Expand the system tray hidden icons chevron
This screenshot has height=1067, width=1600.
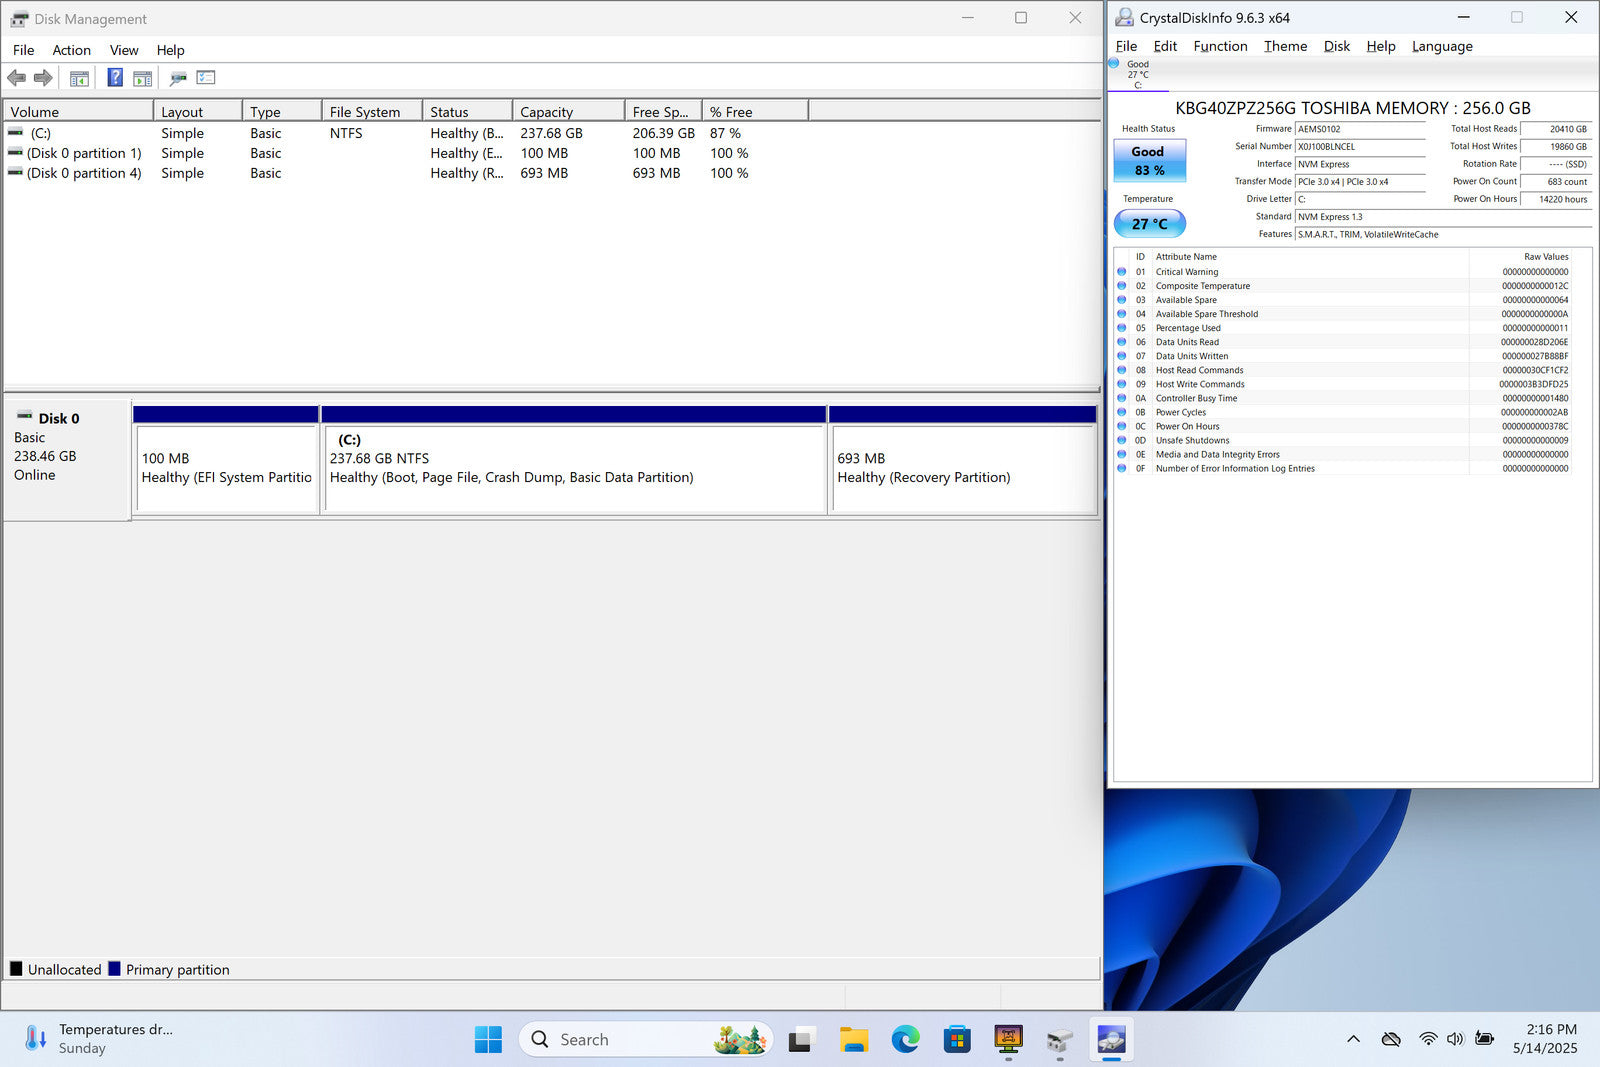(x=1353, y=1039)
